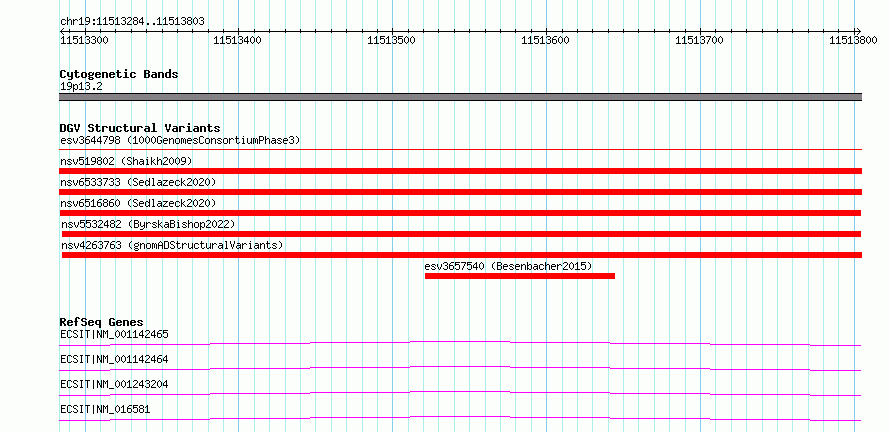Click ruler position 11513500
Image resolution: width=890 pixels, height=432 pixels.
tap(392, 40)
